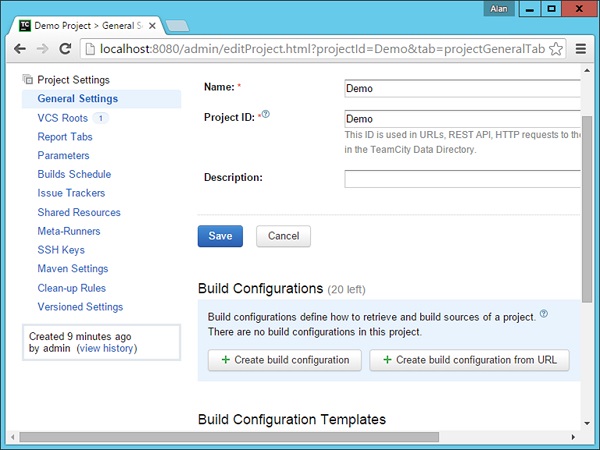Open the Chrome hamburger menu

point(581,49)
